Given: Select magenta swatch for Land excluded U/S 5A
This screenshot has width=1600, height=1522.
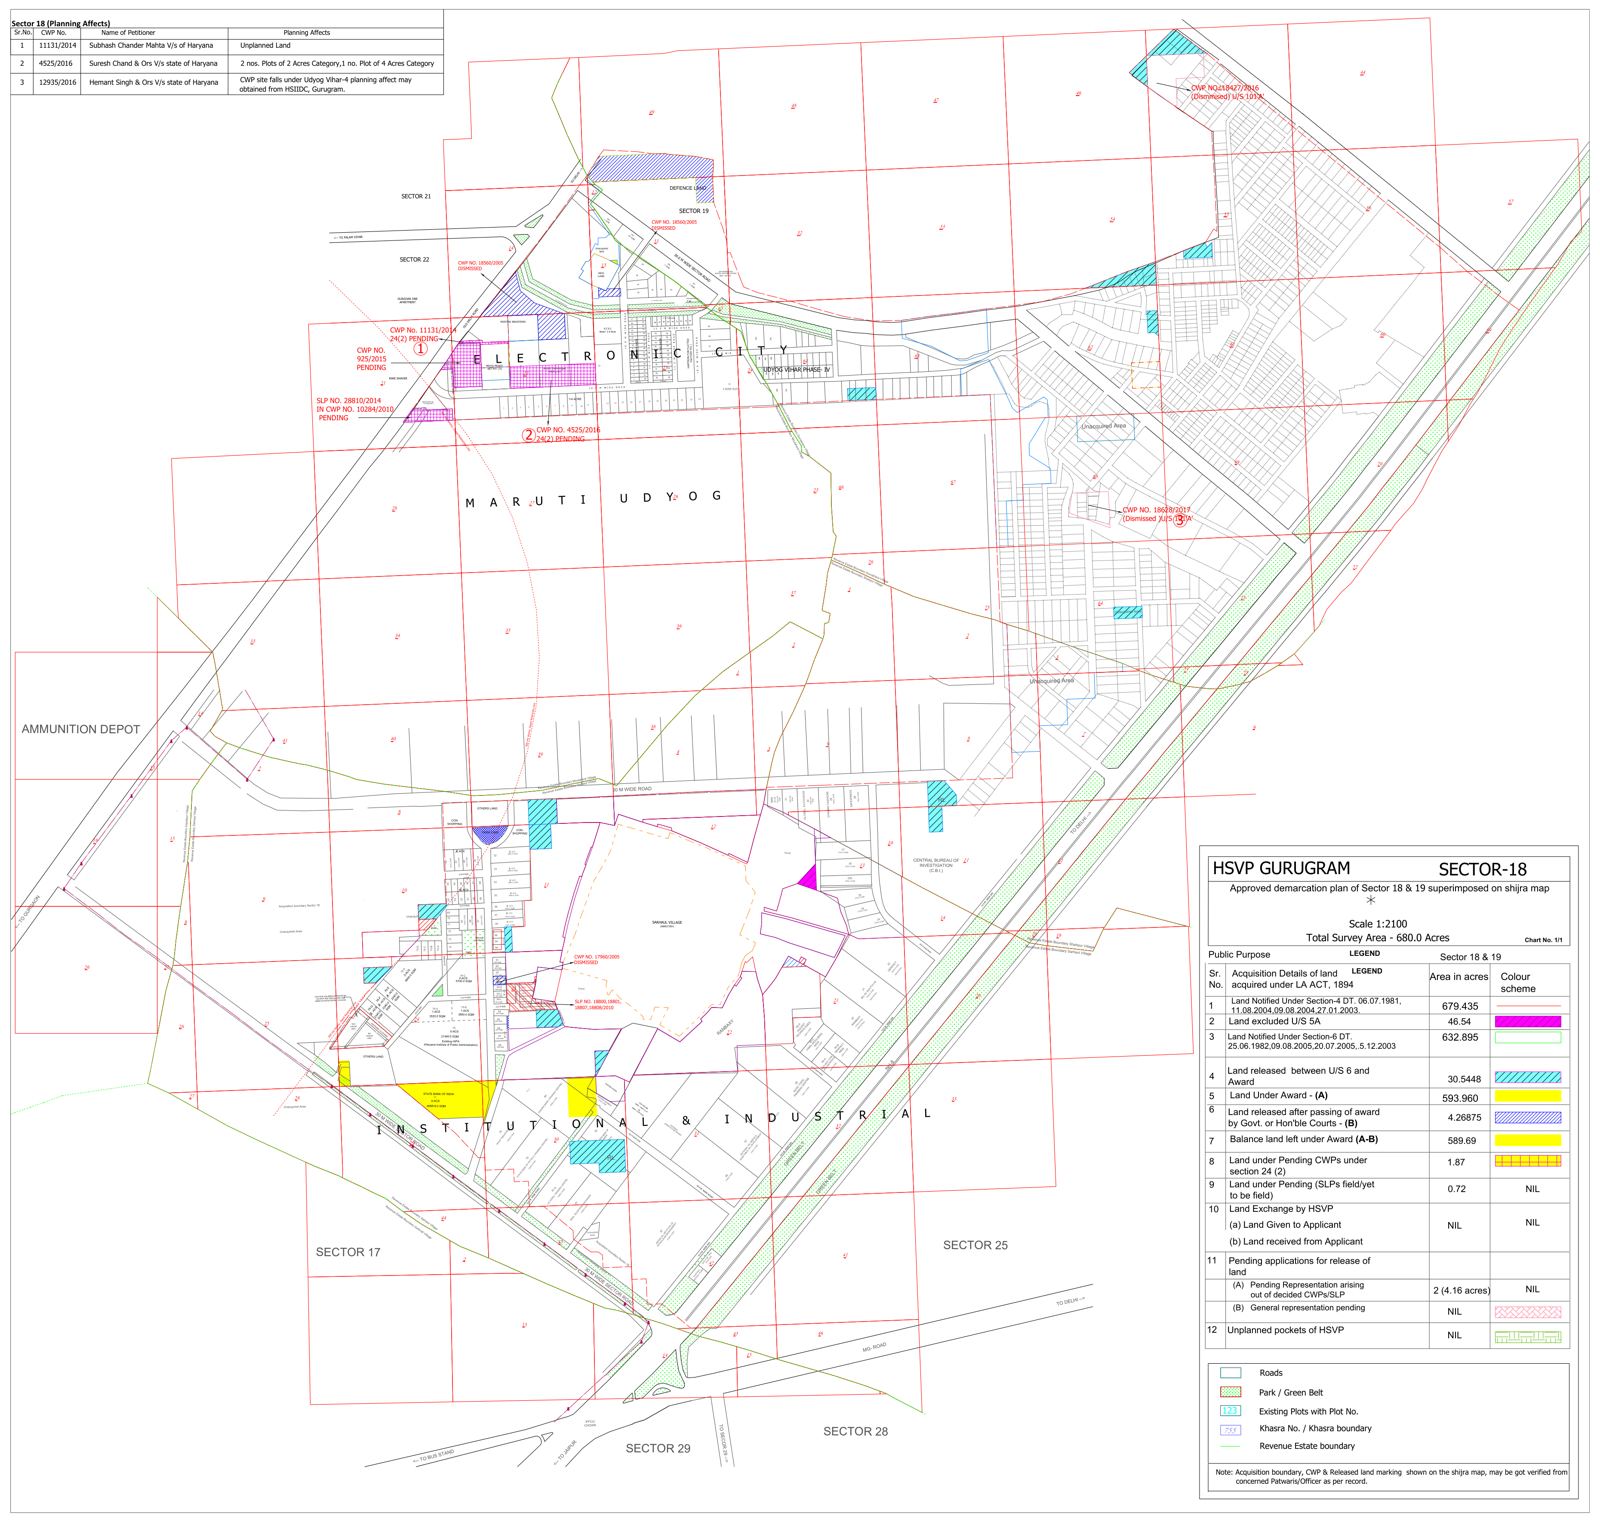Looking at the screenshot, I should (1527, 1022).
